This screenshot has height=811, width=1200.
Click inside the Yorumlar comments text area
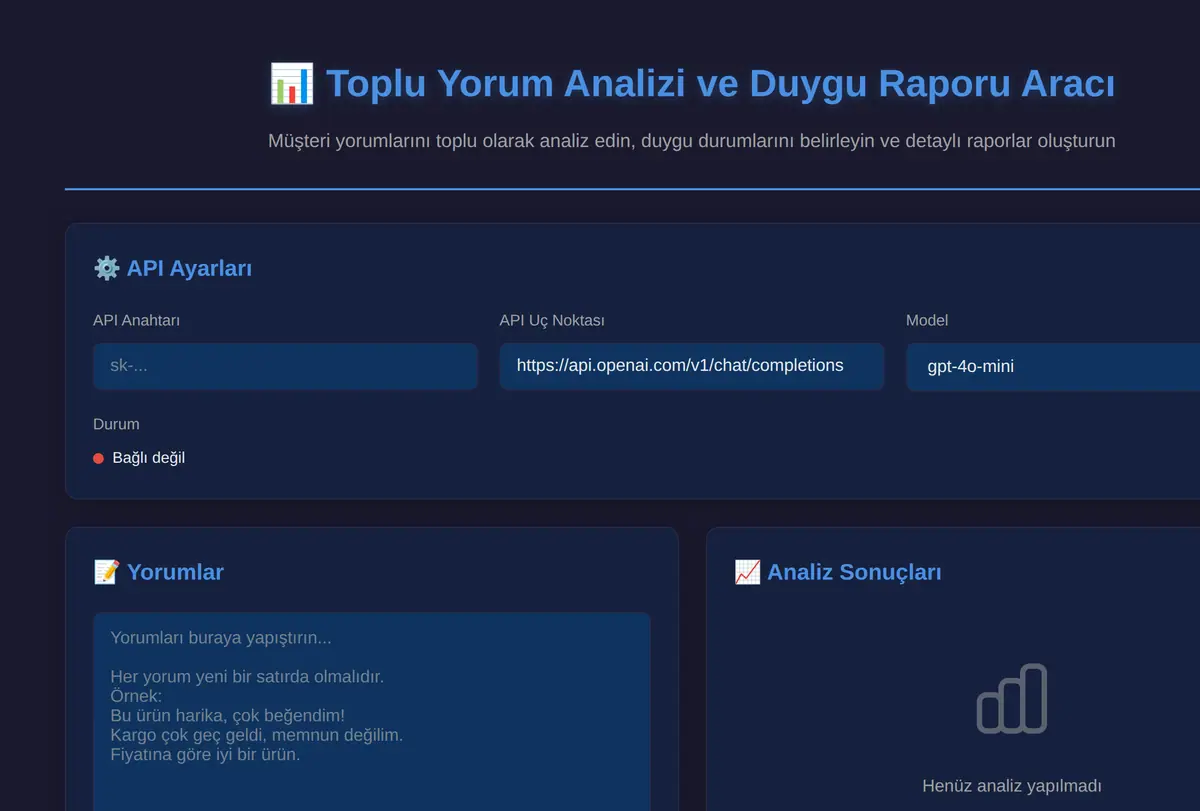click(x=372, y=712)
